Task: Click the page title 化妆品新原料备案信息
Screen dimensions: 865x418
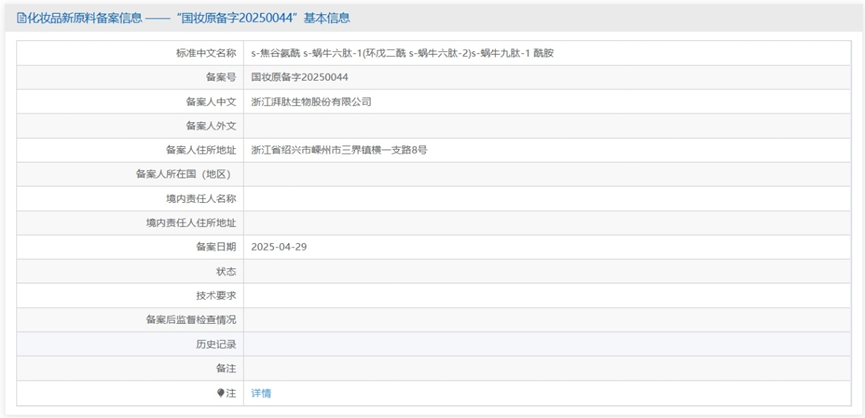Action: (85, 18)
